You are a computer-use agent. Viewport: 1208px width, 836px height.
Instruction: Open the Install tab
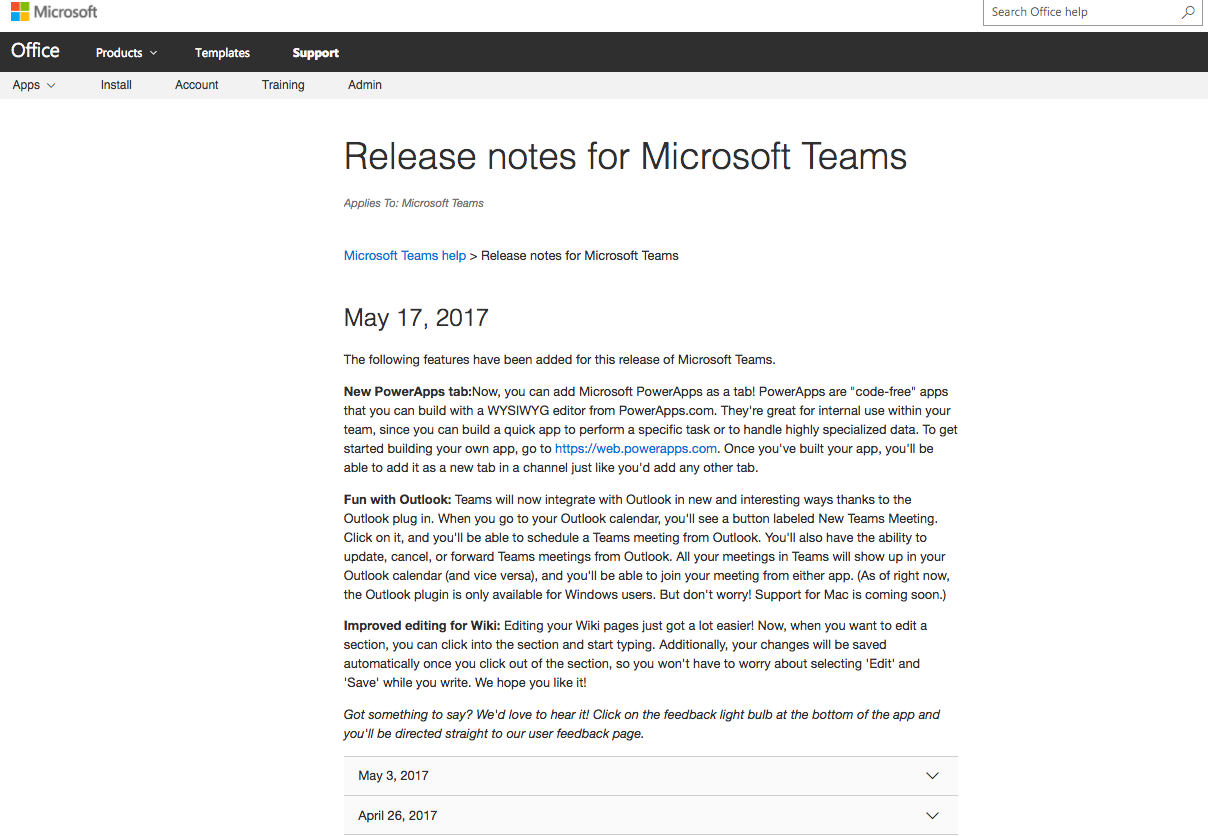(116, 85)
